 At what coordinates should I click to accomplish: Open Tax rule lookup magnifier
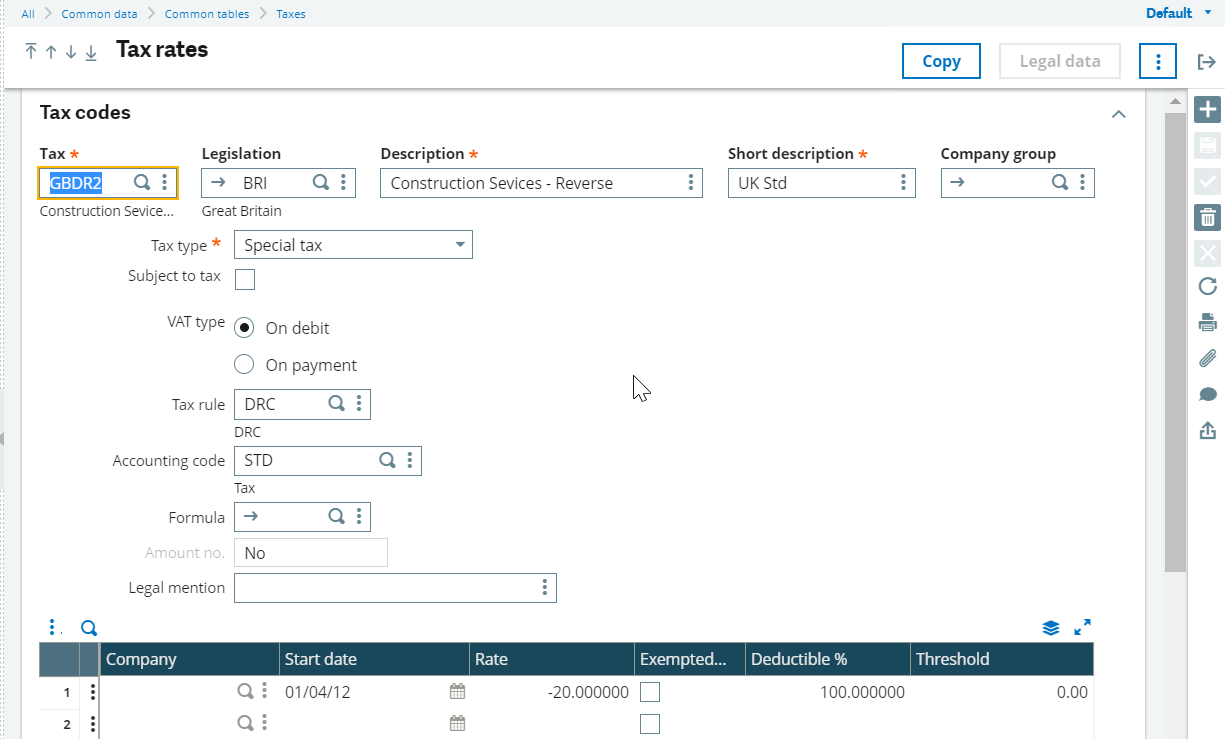tap(337, 404)
